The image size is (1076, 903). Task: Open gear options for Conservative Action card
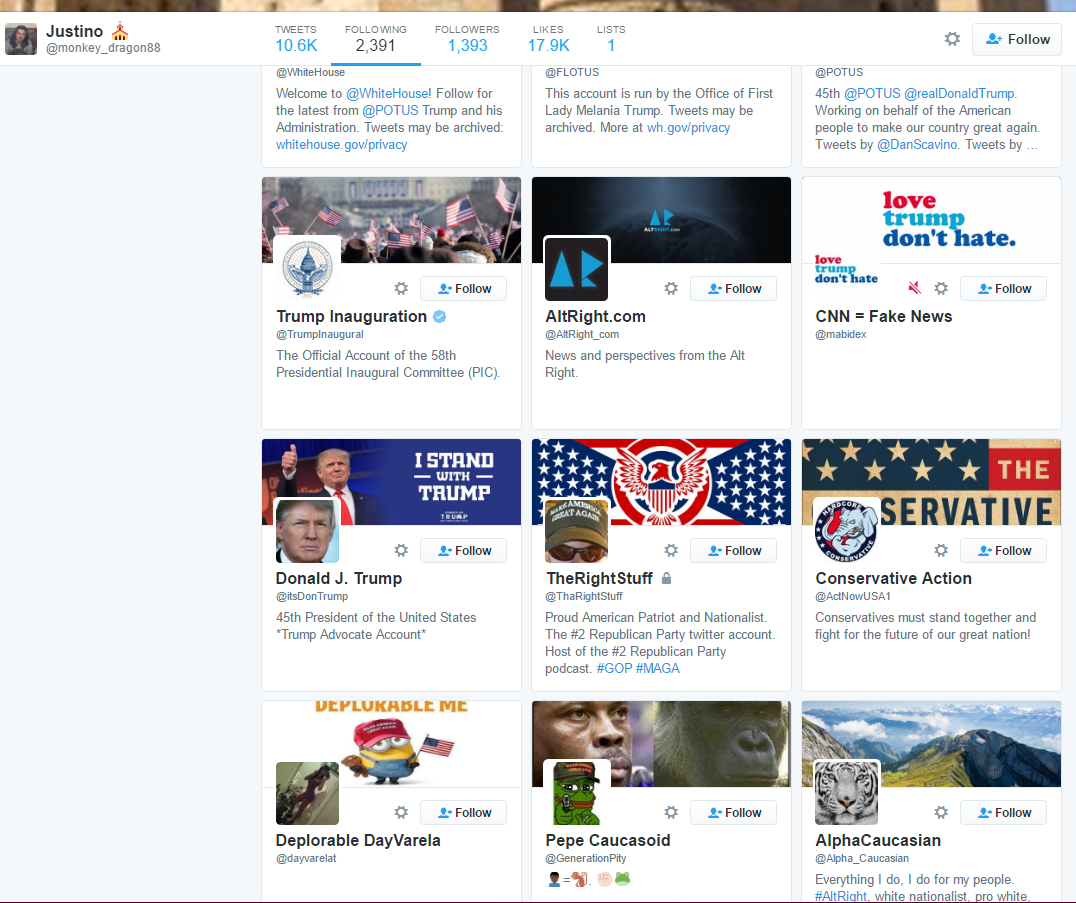pyautogui.click(x=942, y=551)
